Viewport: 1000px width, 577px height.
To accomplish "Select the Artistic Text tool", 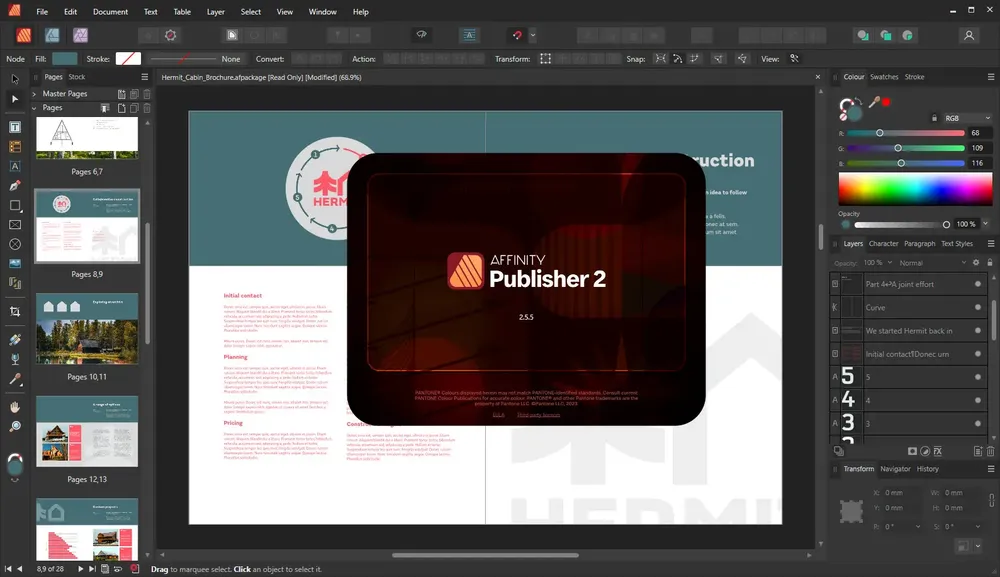I will (15, 166).
